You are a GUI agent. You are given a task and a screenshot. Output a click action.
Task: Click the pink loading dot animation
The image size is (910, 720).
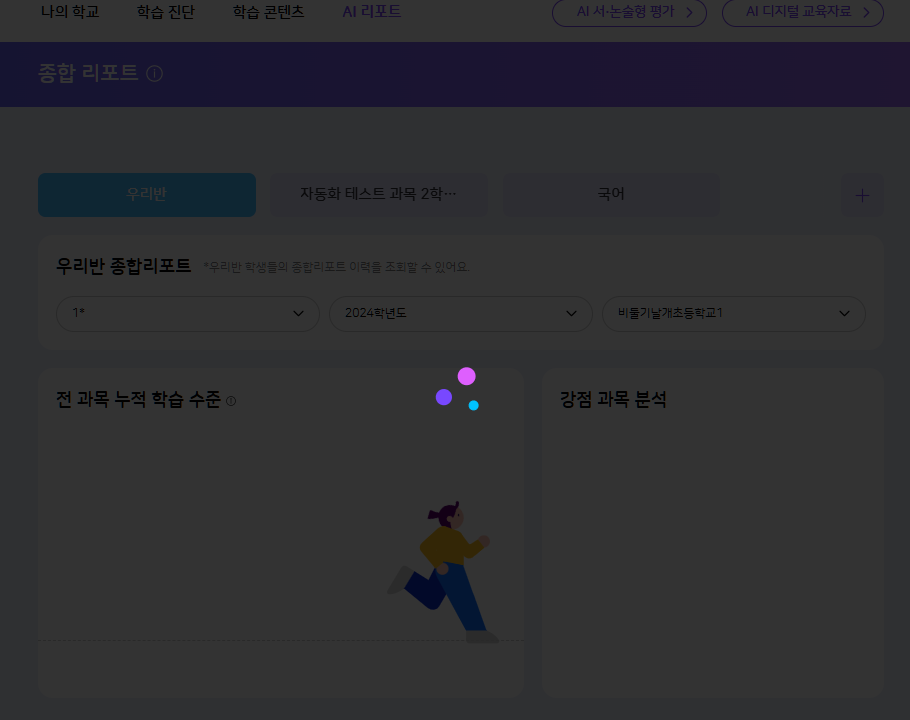466,376
